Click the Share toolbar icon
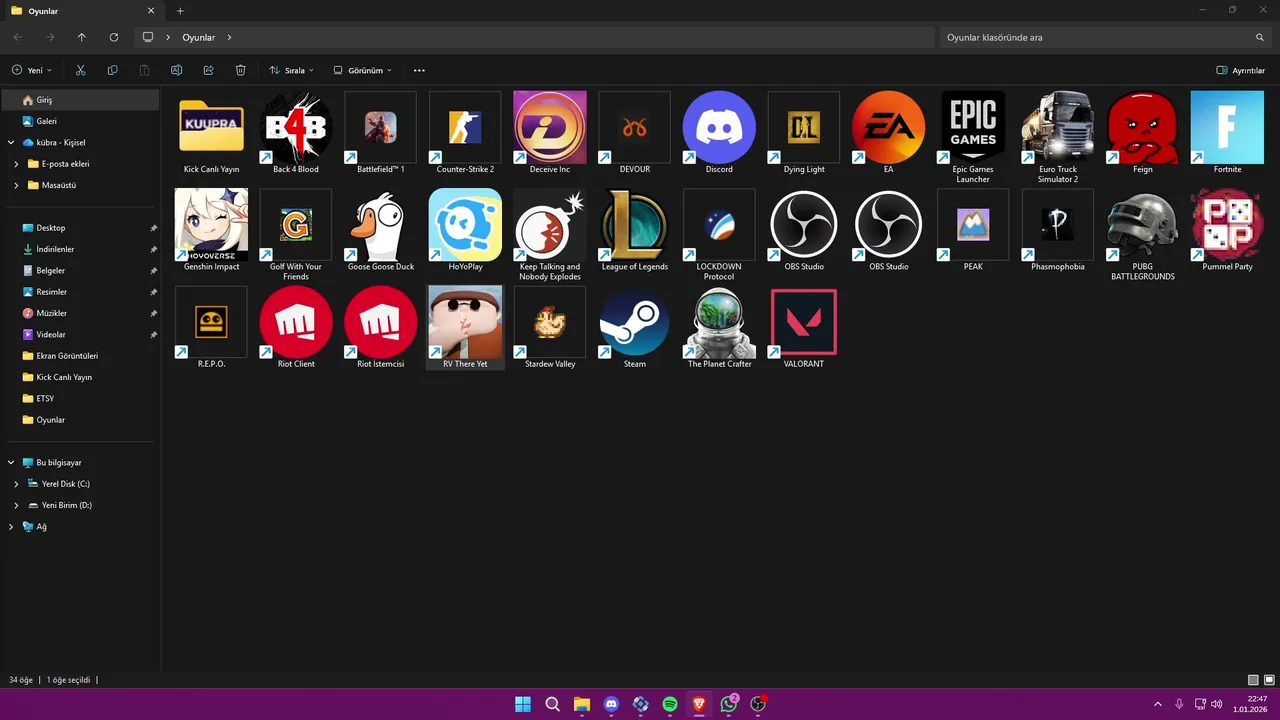 pyautogui.click(x=208, y=70)
